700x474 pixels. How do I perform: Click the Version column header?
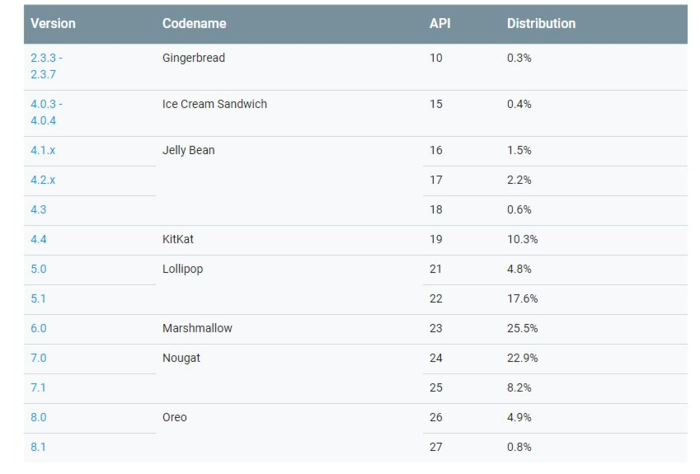pyautogui.click(x=53, y=23)
